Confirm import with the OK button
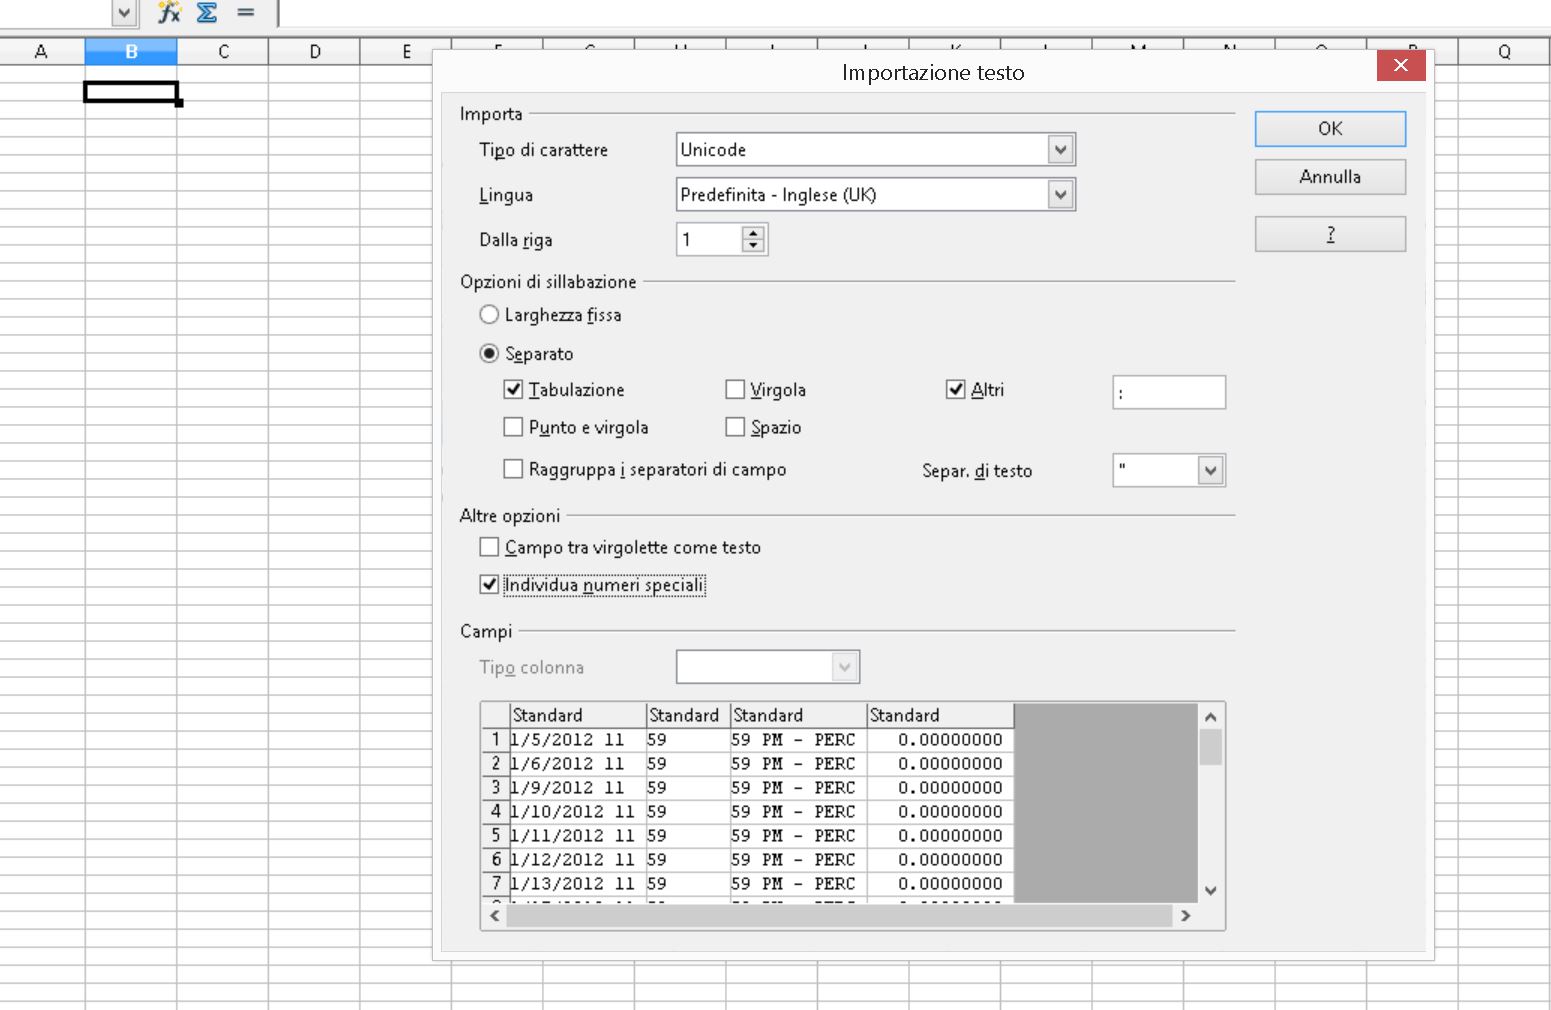This screenshot has width=1551, height=1010. pyautogui.click(x=1330, y=129)
